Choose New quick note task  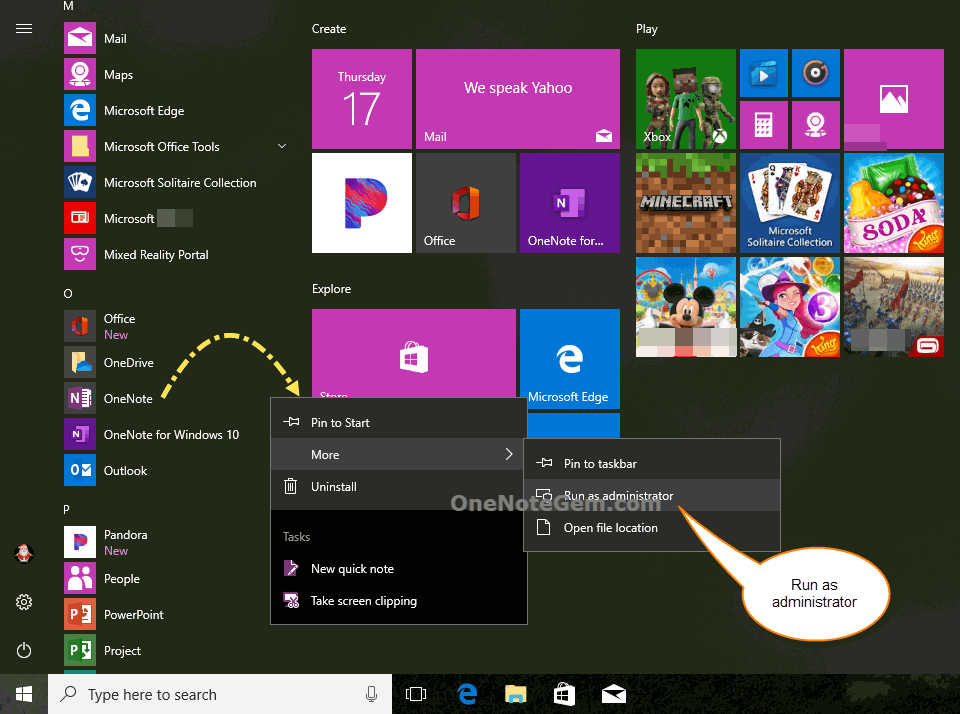point(399,568)
